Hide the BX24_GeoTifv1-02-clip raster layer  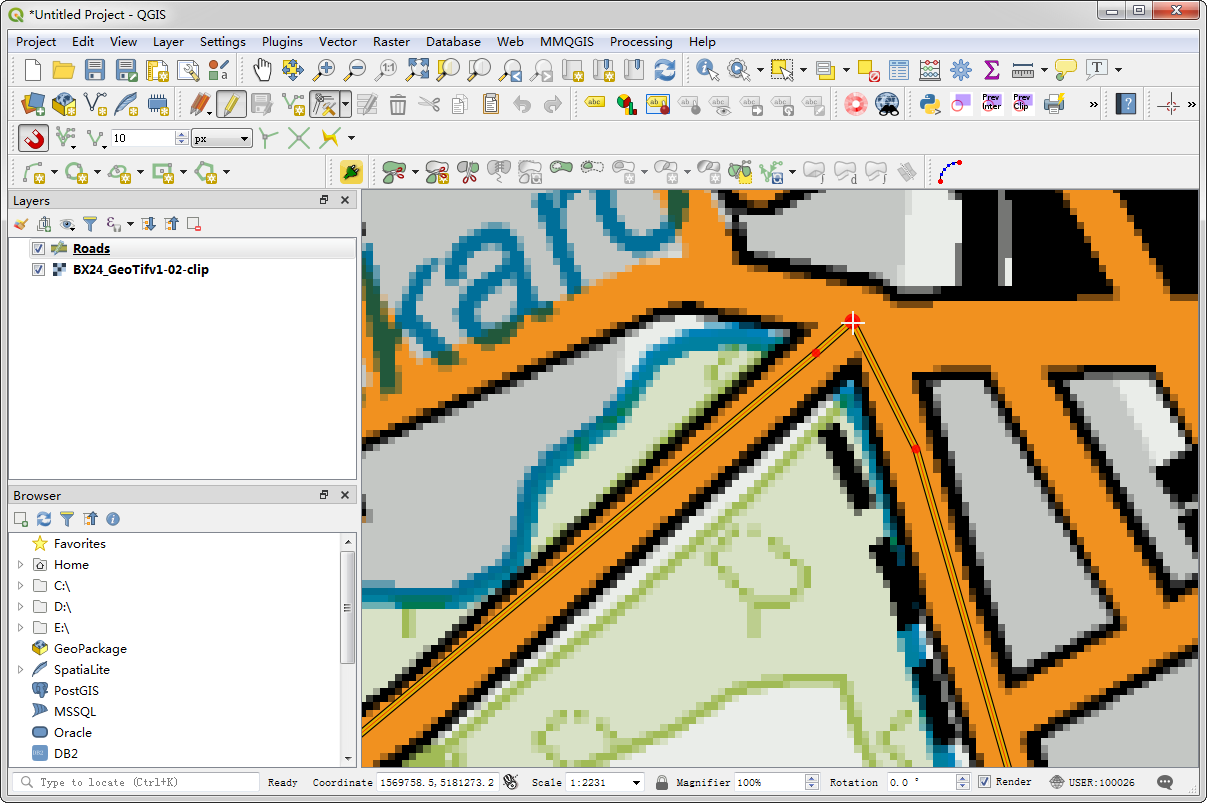[39, 269]
